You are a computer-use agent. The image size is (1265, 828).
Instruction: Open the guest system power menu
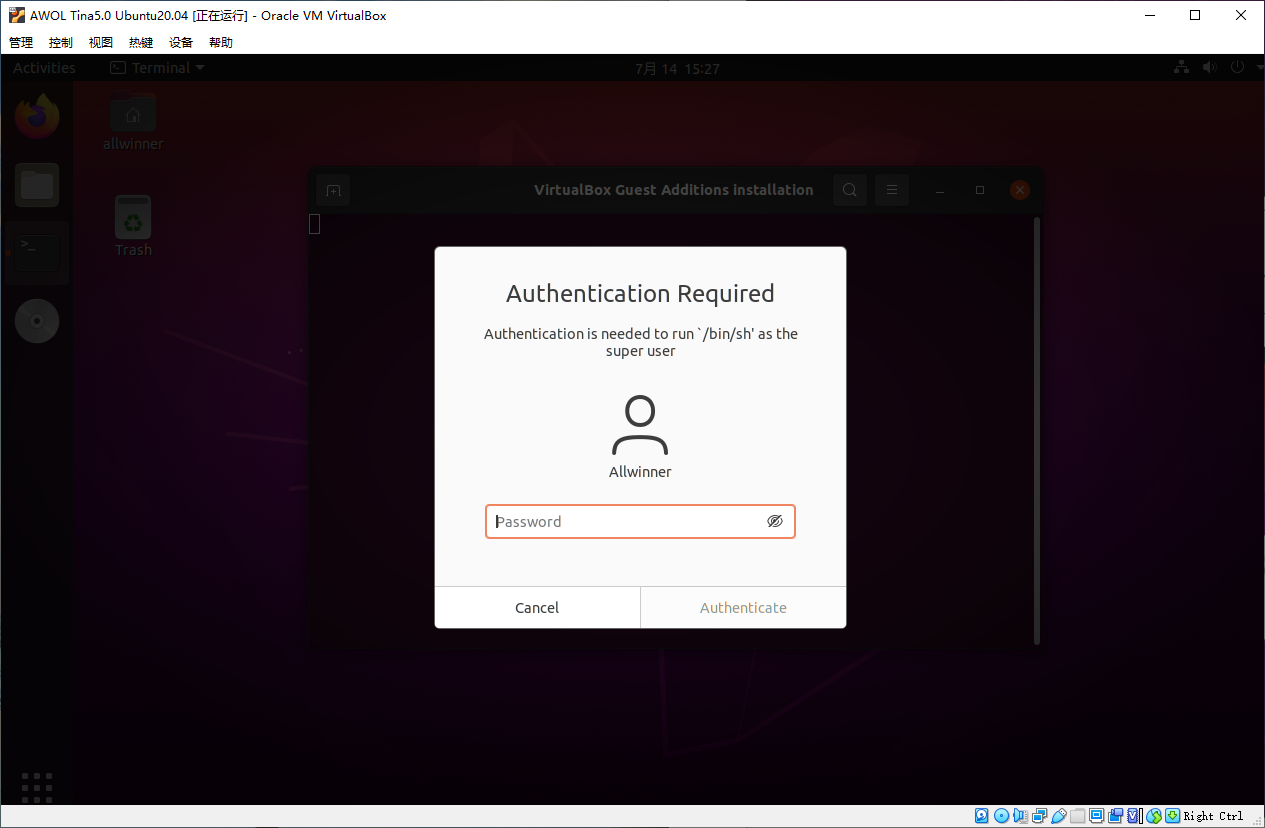[x=1241, y=68]
